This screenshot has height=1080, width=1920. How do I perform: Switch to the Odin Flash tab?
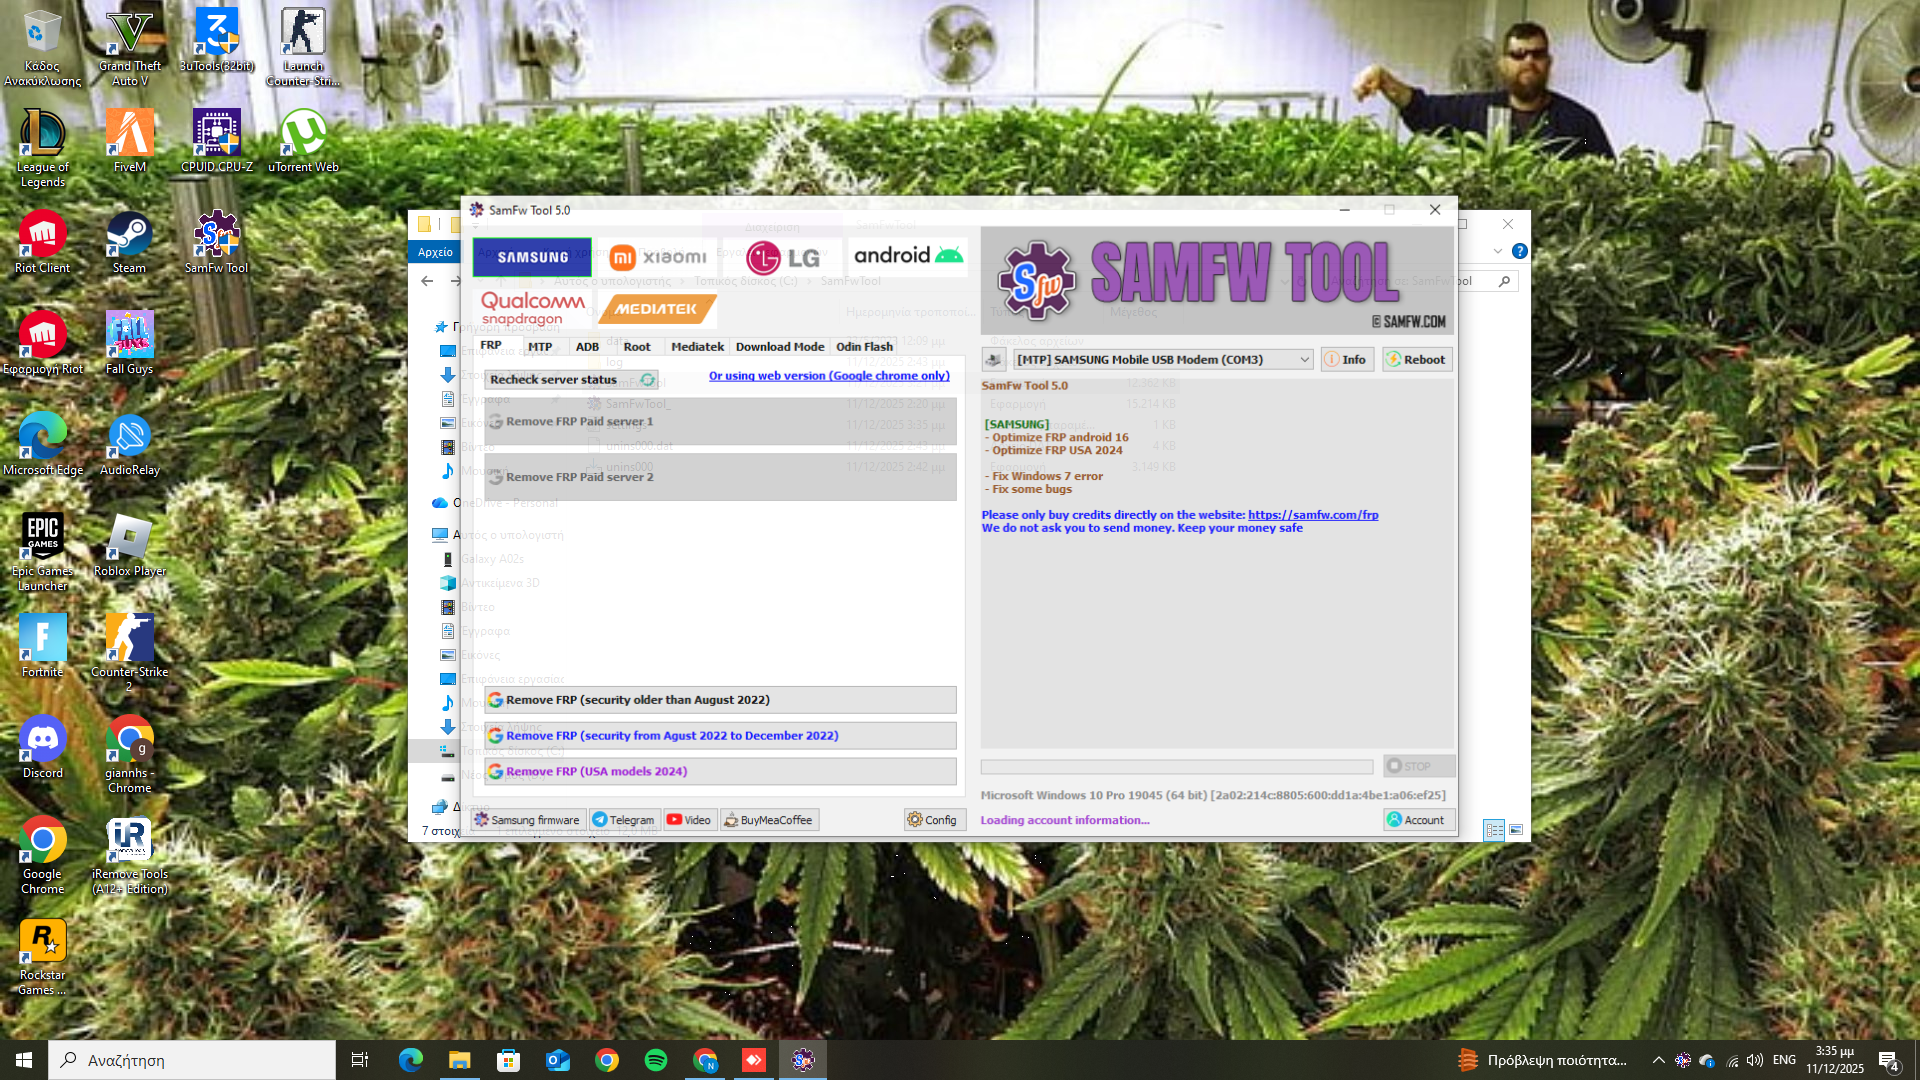click(864, 347)
